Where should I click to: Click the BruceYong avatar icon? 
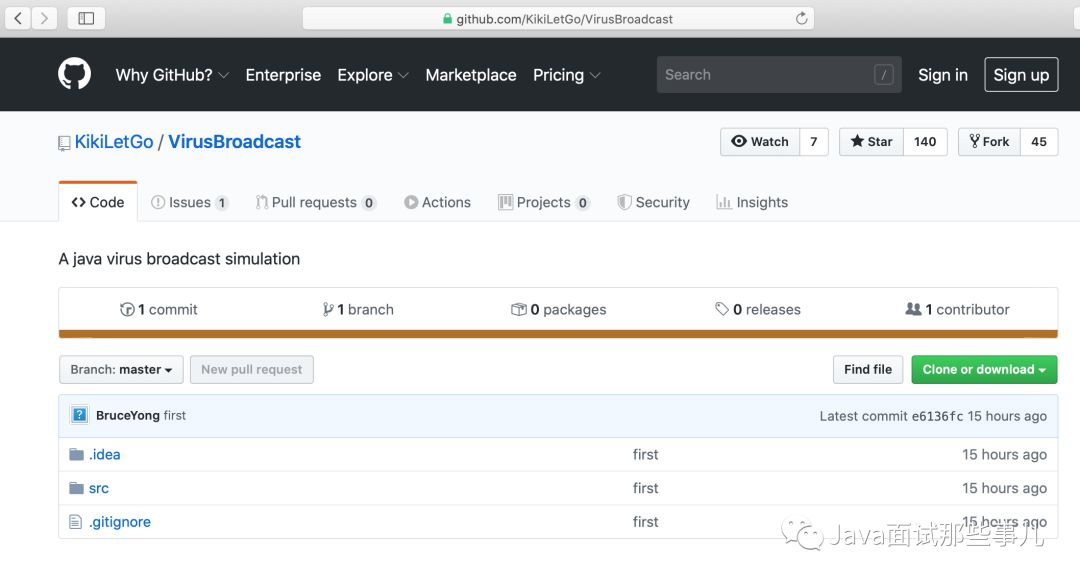pyautogui.click(x=79, y=415)
